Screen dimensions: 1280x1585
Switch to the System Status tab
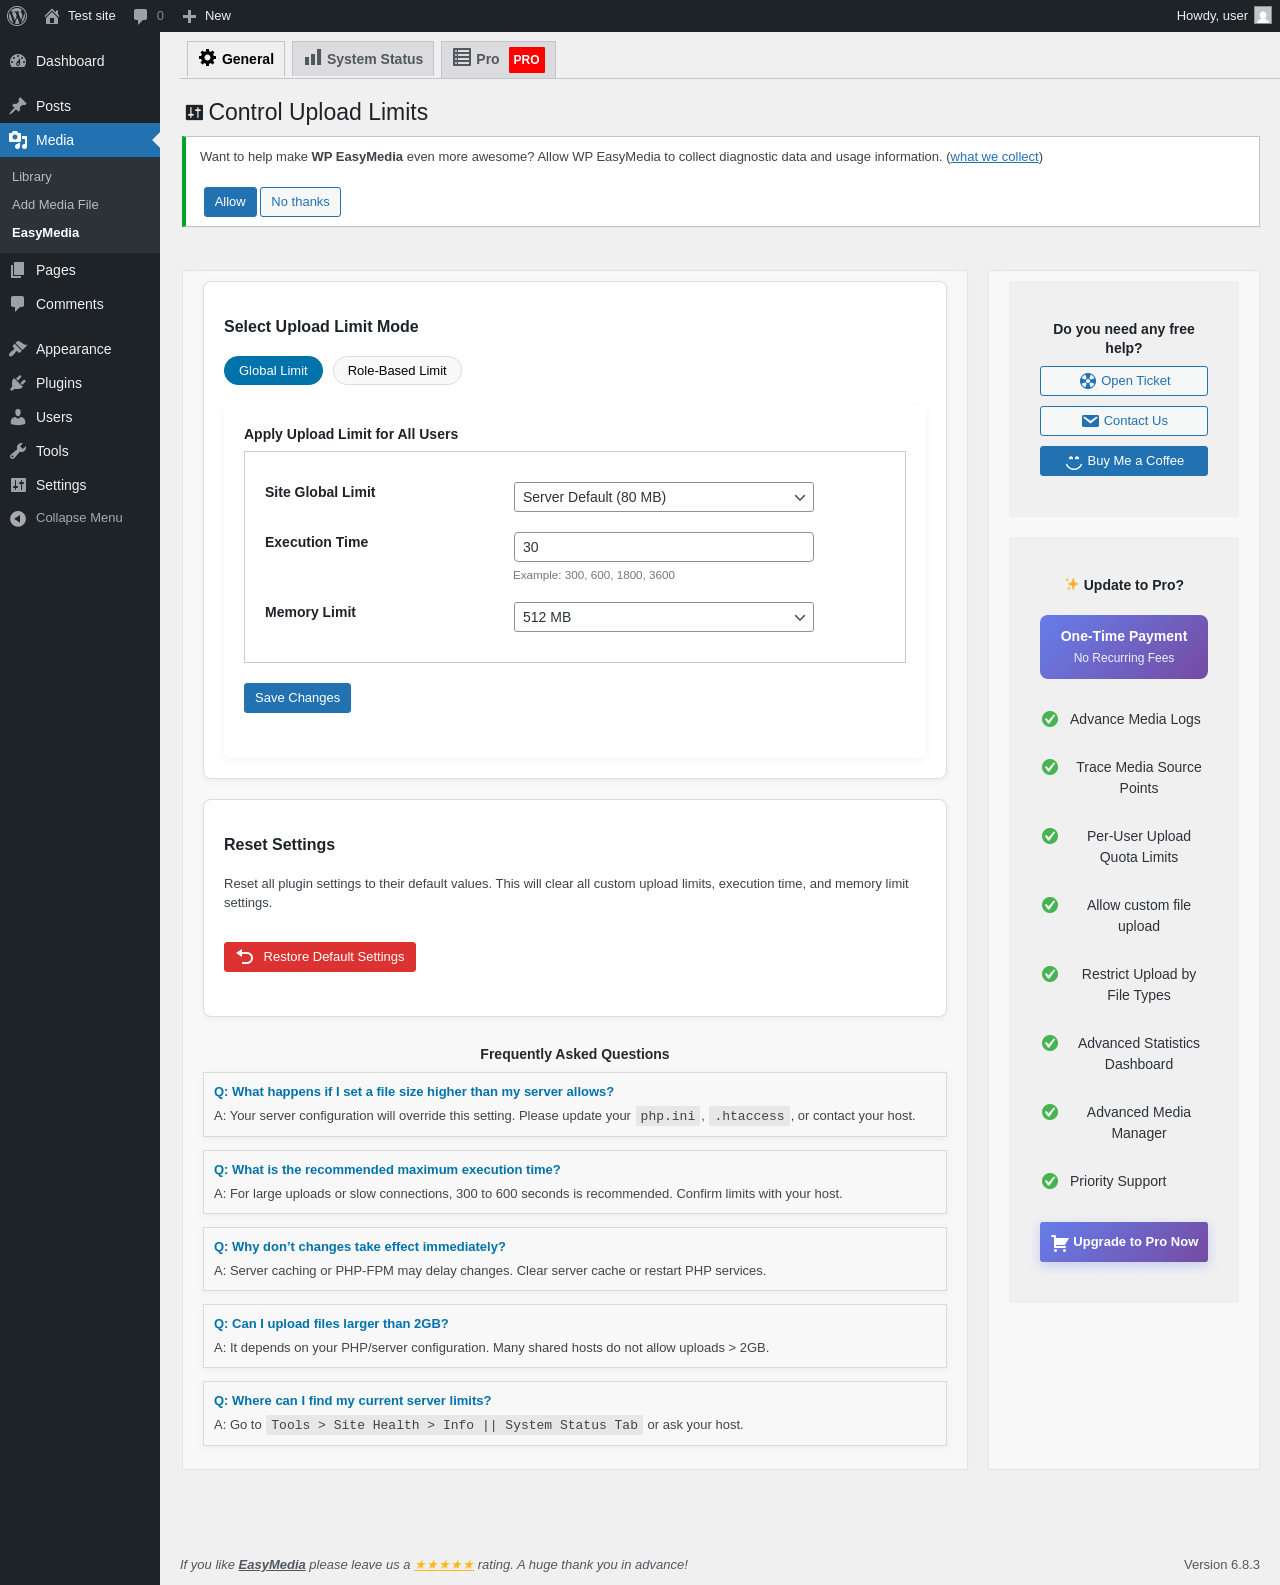click(363, 59)
